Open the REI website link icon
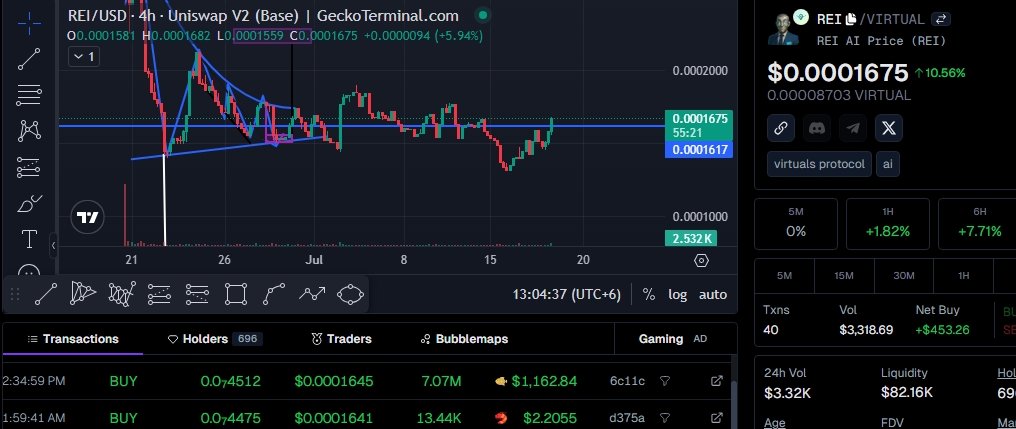Viewport: 1016px width, 429px height. pos(781,128)
